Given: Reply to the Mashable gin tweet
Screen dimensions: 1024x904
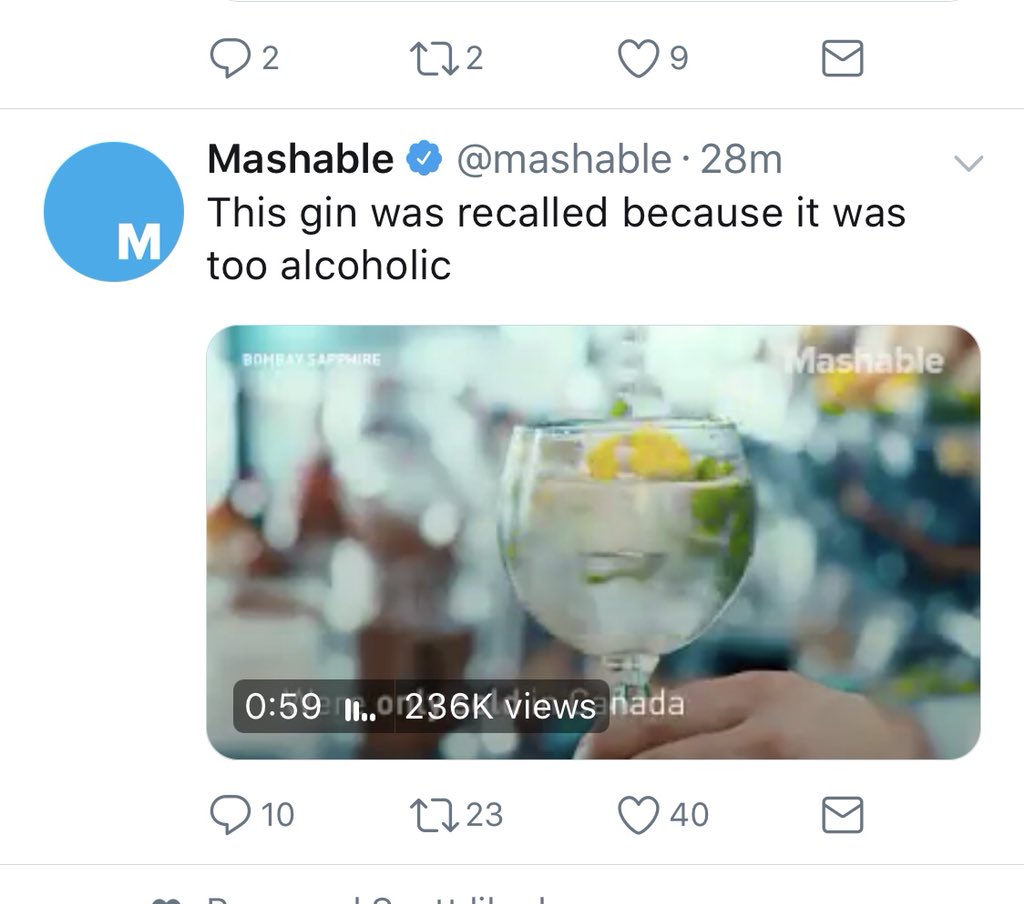Looking at the screenshot, I should click(230, 814).
